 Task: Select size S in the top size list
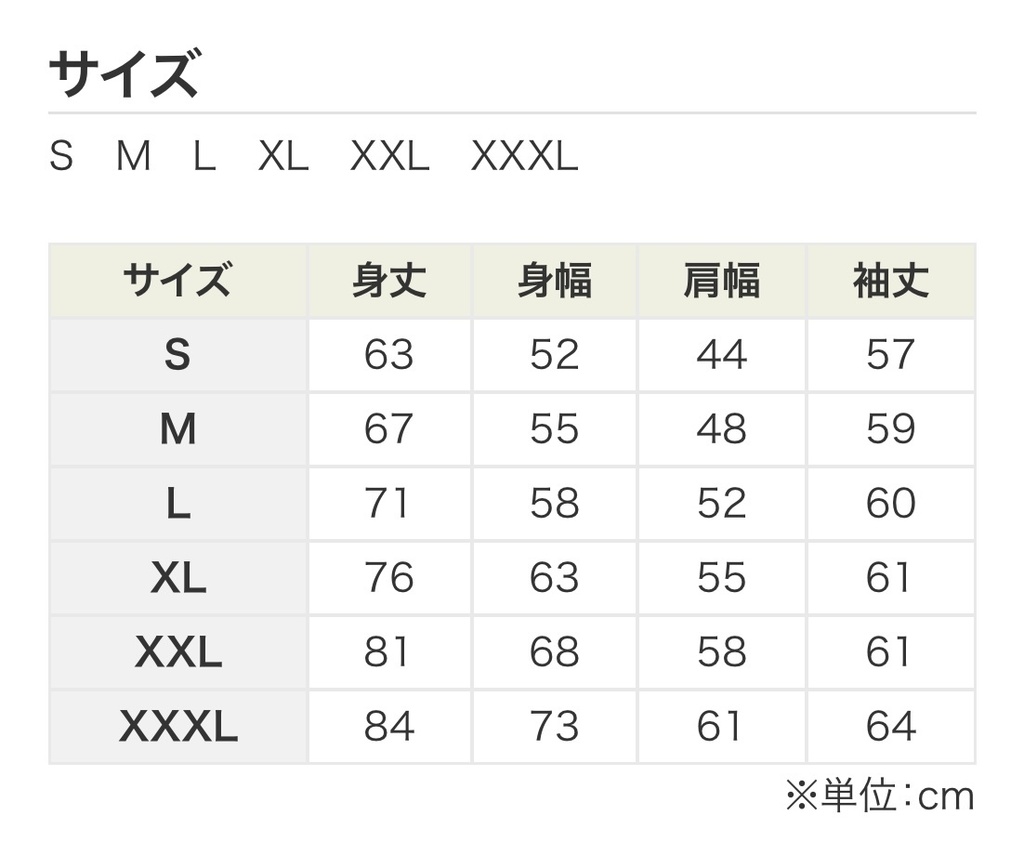pyautogui.click(x=61, y=157)
